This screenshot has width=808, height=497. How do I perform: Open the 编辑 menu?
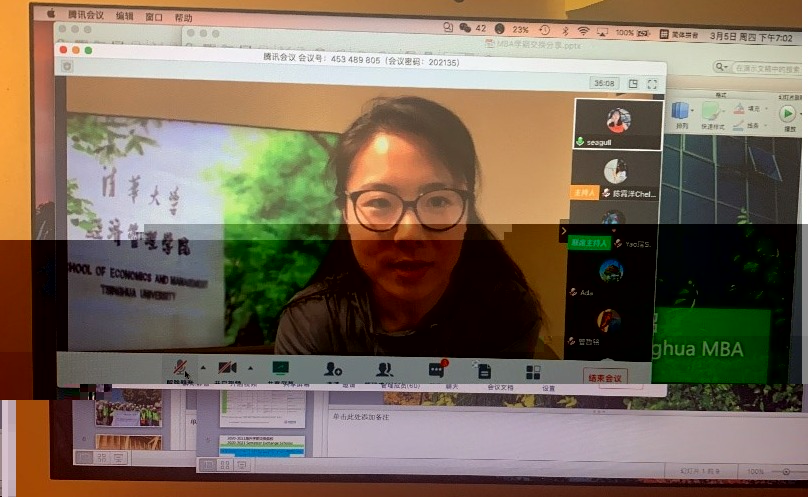(124, 16)
